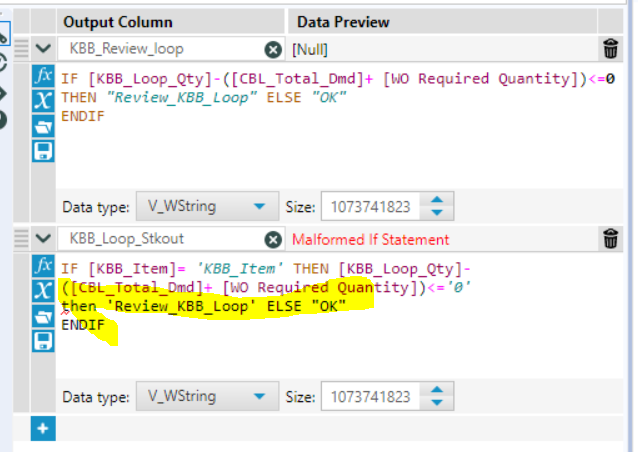Click 'KBB_Item' string in second expression
Viewport: 638px width, 452px height.
tap(240, 269)
